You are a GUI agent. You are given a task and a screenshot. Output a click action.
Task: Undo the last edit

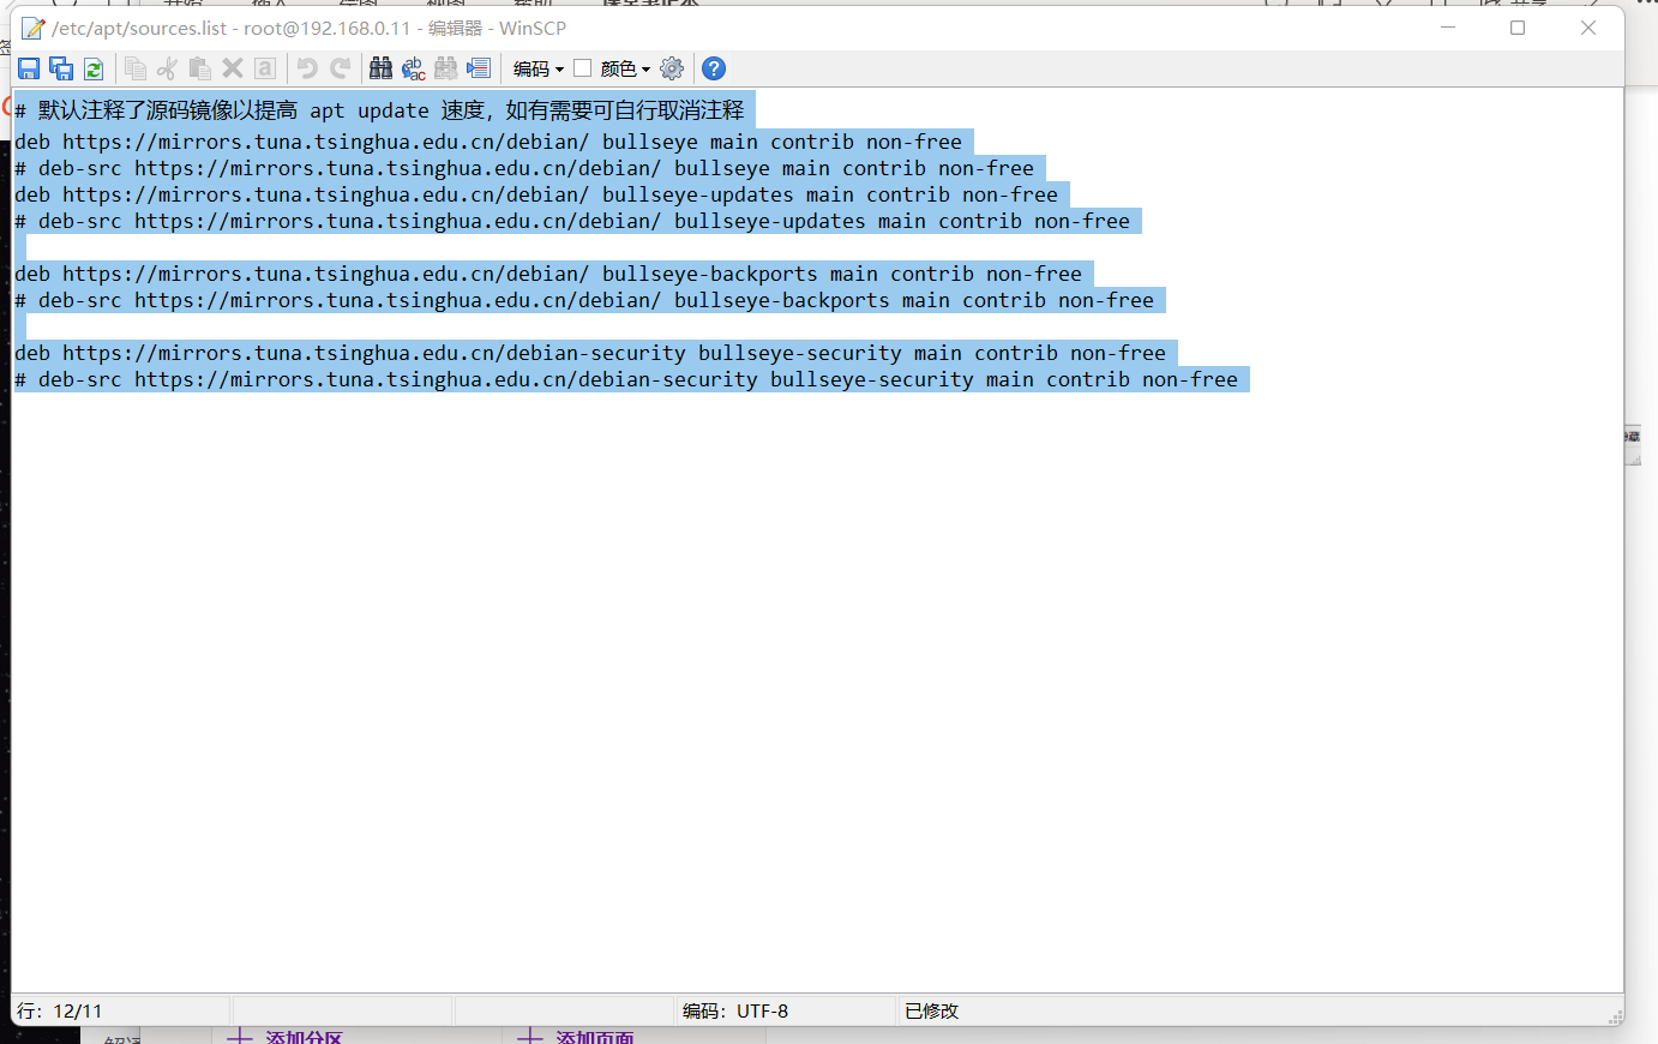[307, 69]
